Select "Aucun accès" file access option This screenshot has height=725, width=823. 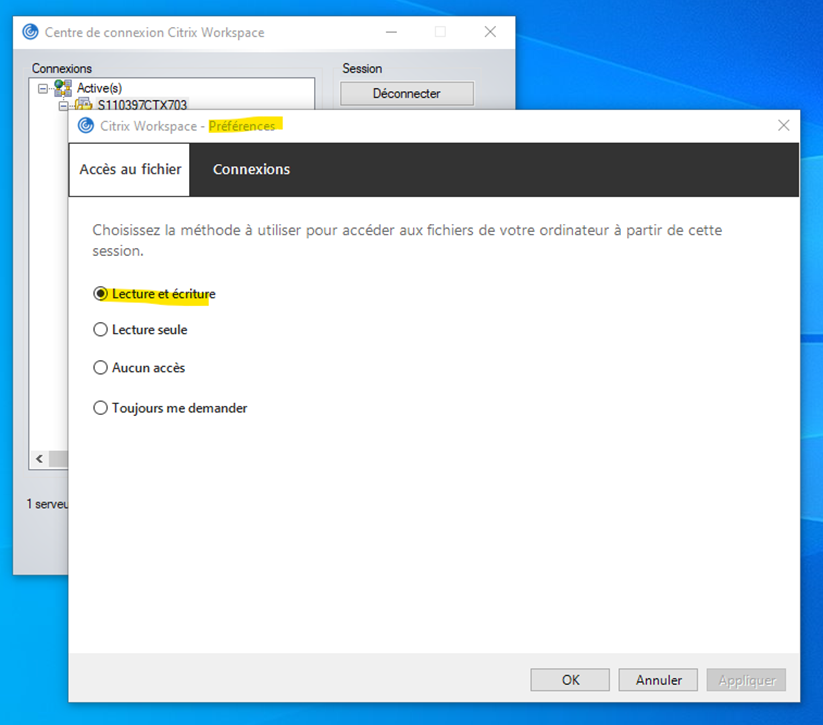click(100, 367)
